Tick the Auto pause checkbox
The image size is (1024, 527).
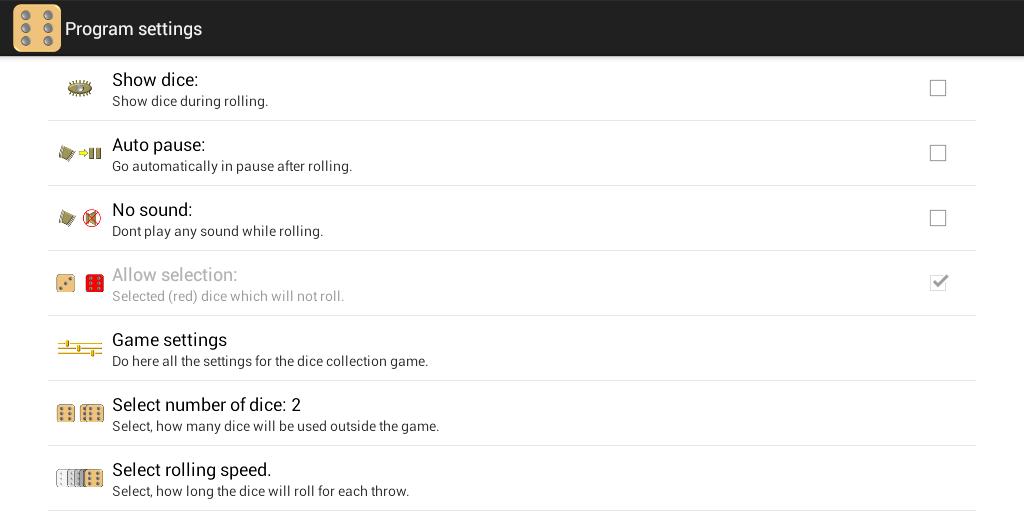pyautogui.click(x=938, y=153)
